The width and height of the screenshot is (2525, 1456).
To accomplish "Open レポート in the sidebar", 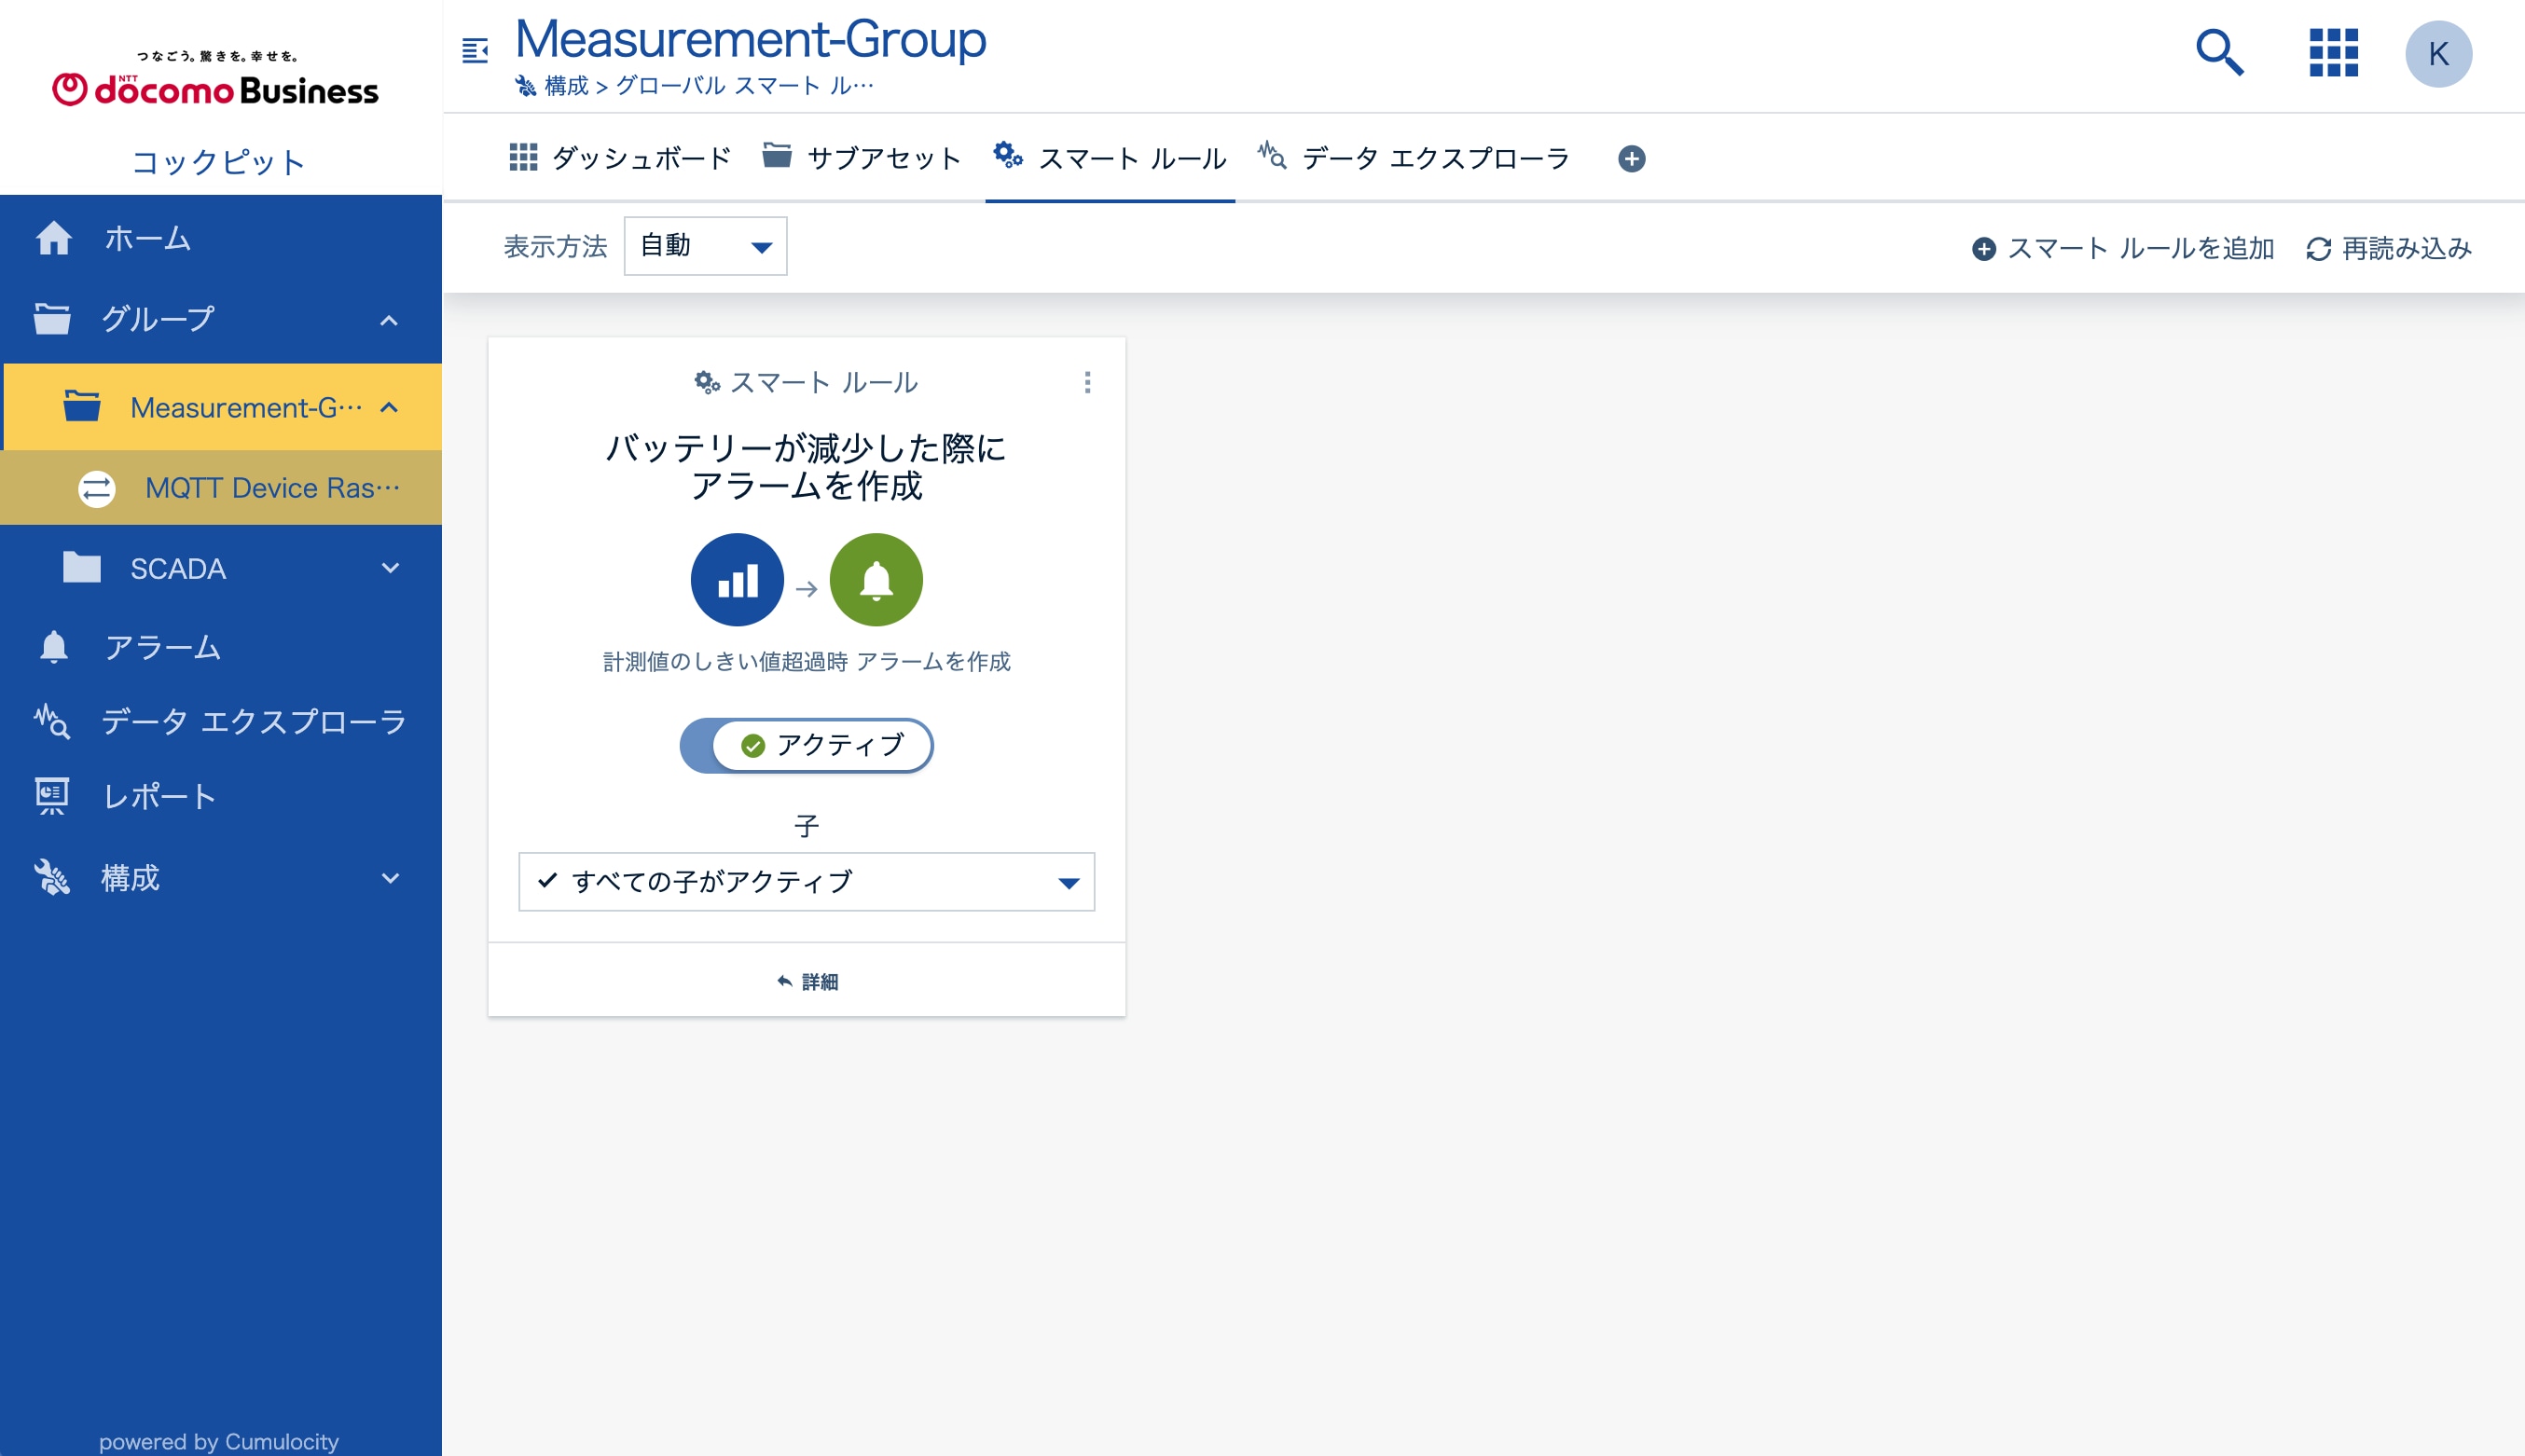I will tap(221, 796).
